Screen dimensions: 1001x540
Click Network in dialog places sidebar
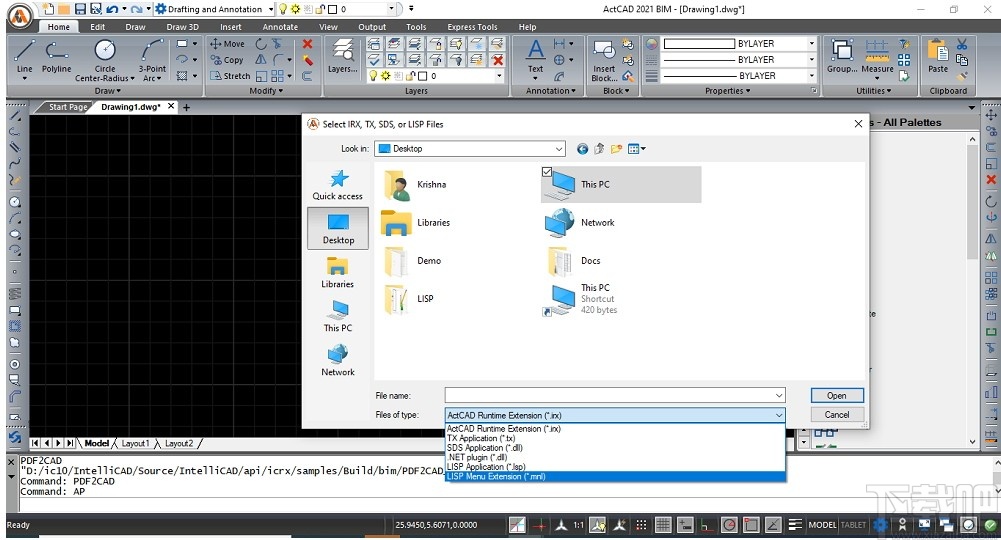(338, 361)
